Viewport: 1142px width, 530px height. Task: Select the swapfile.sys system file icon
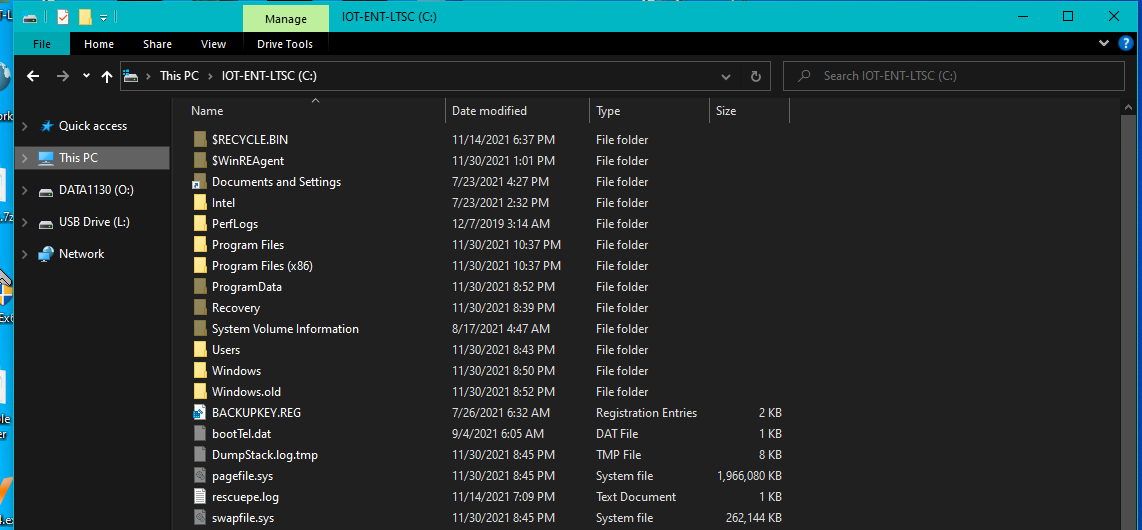pyautogui.click(x=200, y=518)
